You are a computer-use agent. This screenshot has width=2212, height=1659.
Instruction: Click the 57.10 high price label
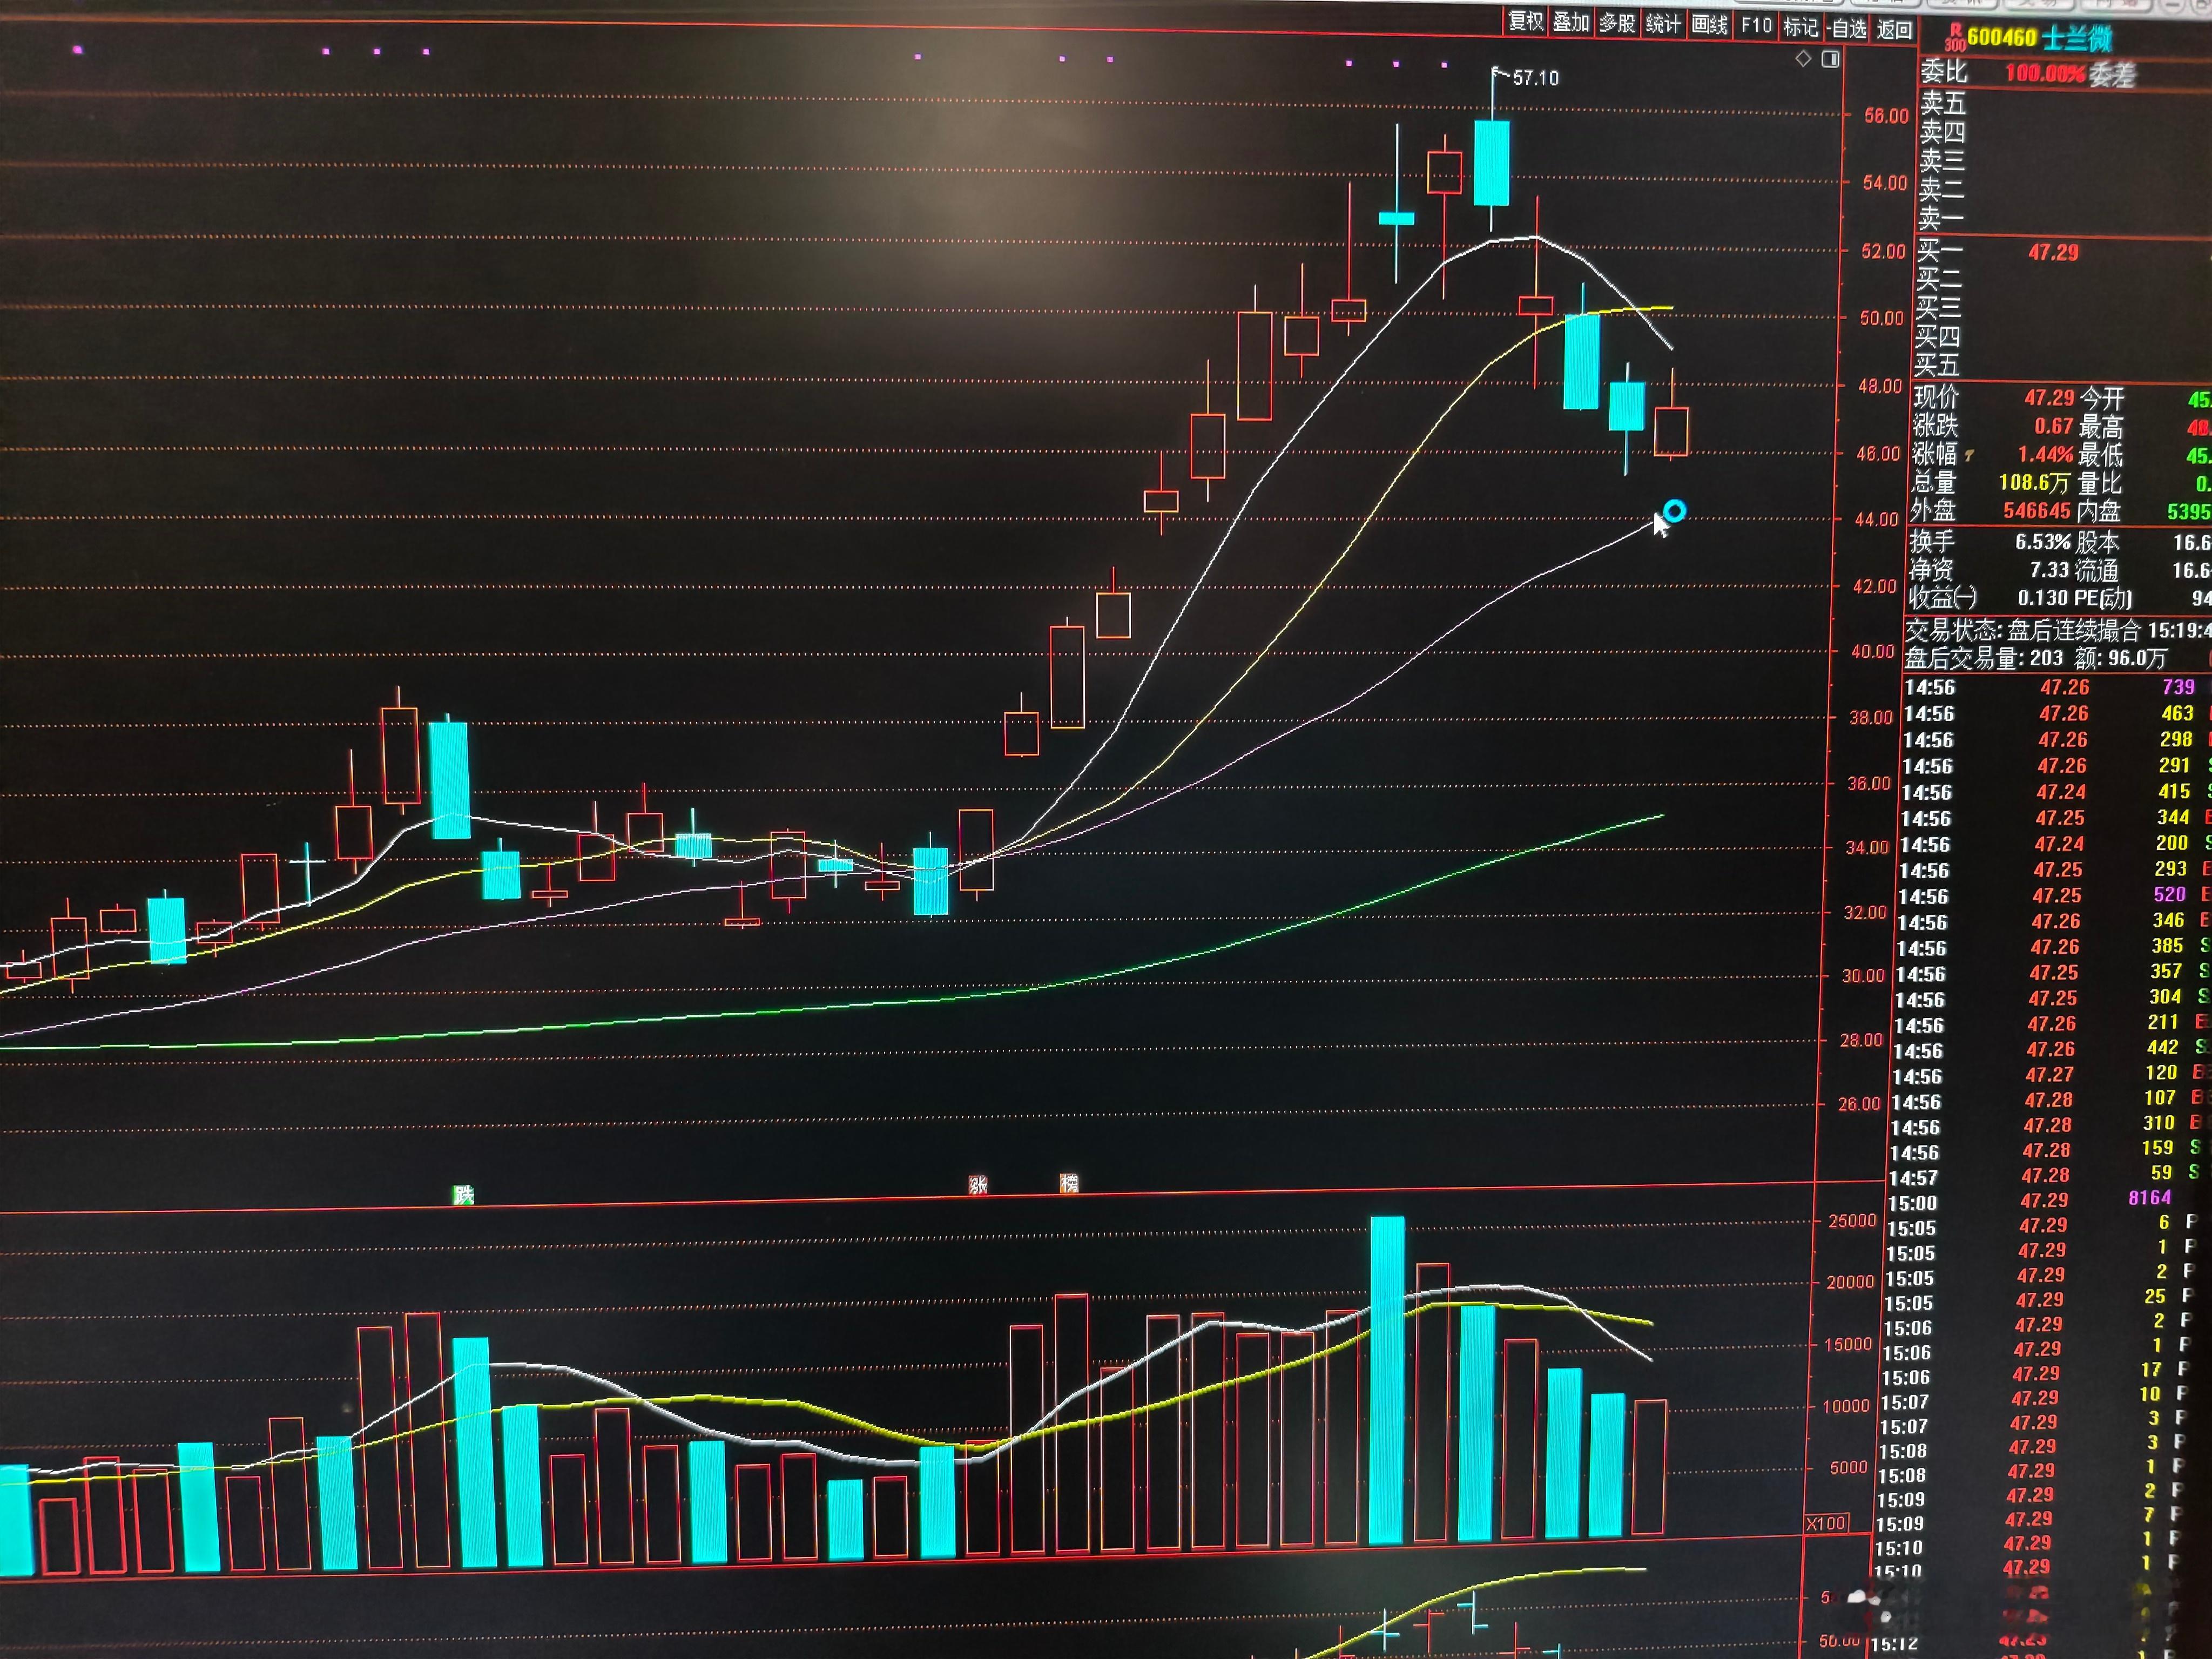[1535, 78]
